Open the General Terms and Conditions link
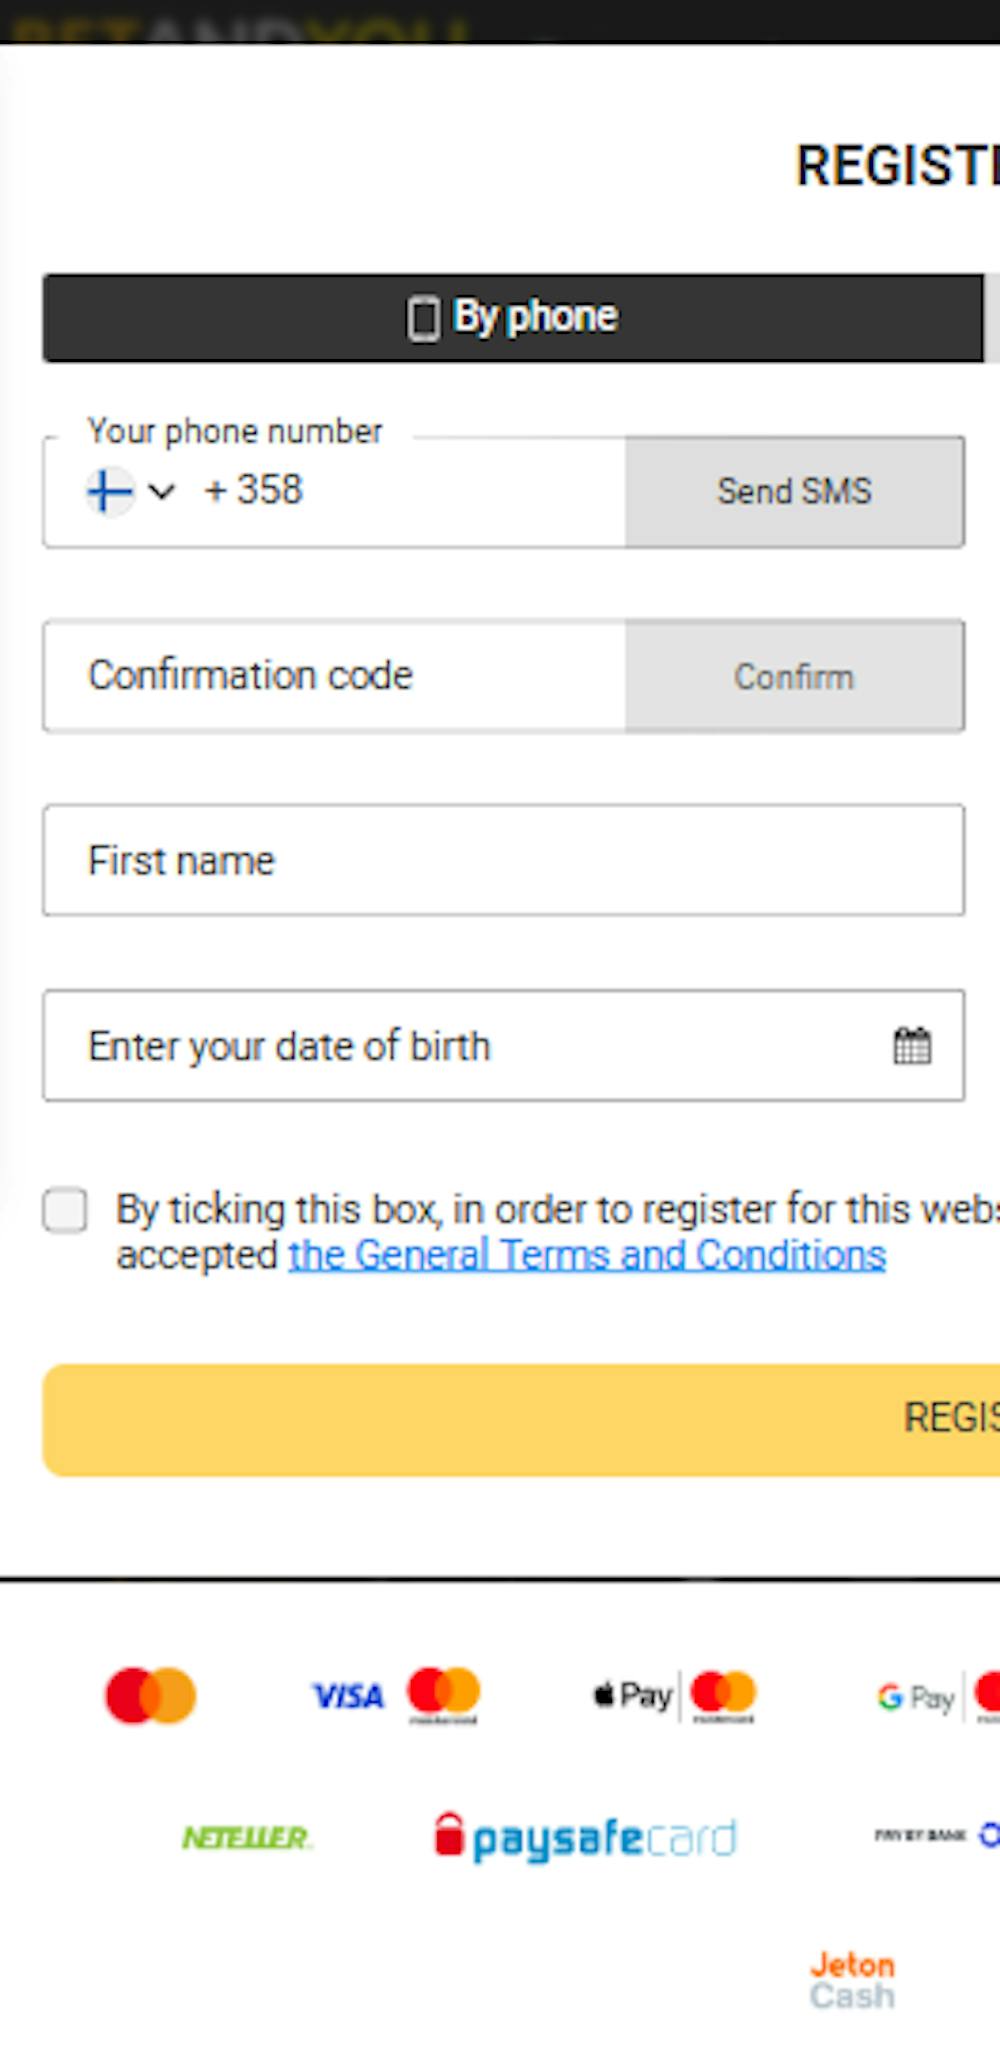Screen dimensions: 1000x2072 (587, 1254)
